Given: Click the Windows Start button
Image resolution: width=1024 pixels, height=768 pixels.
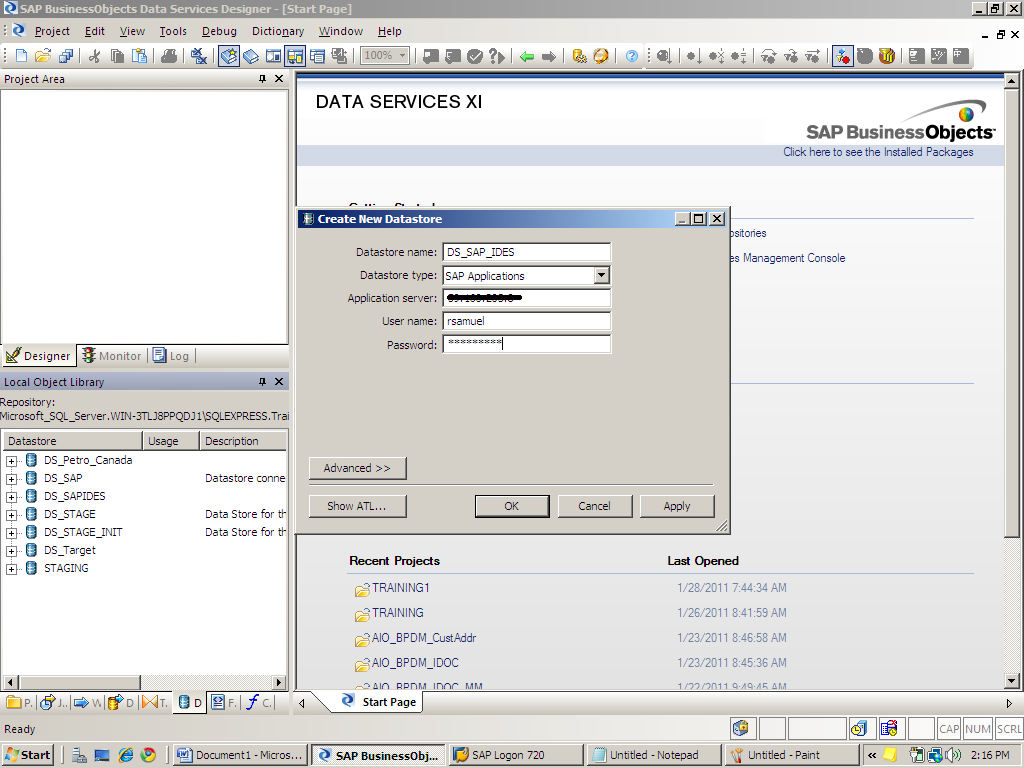Looking at the screenshot, I should (27, 755).
